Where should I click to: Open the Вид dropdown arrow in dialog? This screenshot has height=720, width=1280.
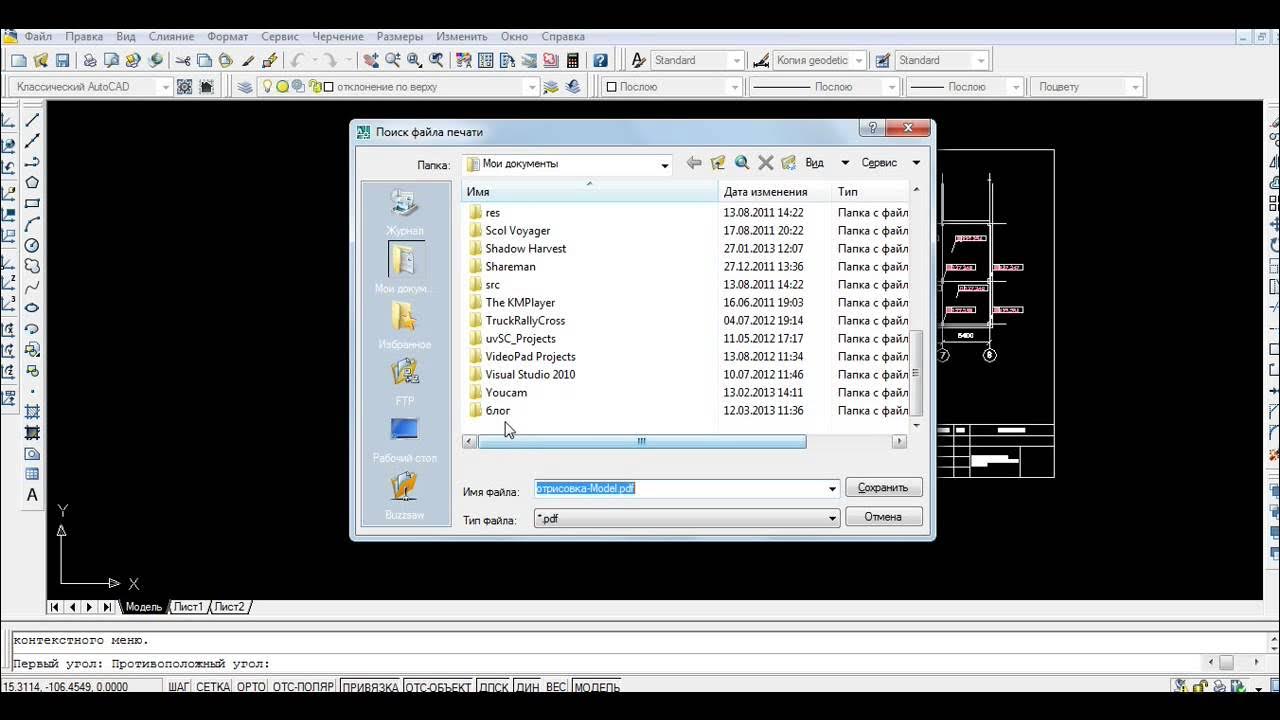tap(845, 163)
